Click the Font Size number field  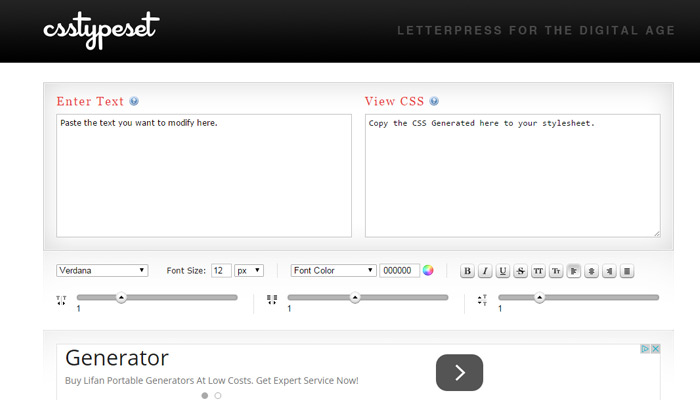(221, 271)
